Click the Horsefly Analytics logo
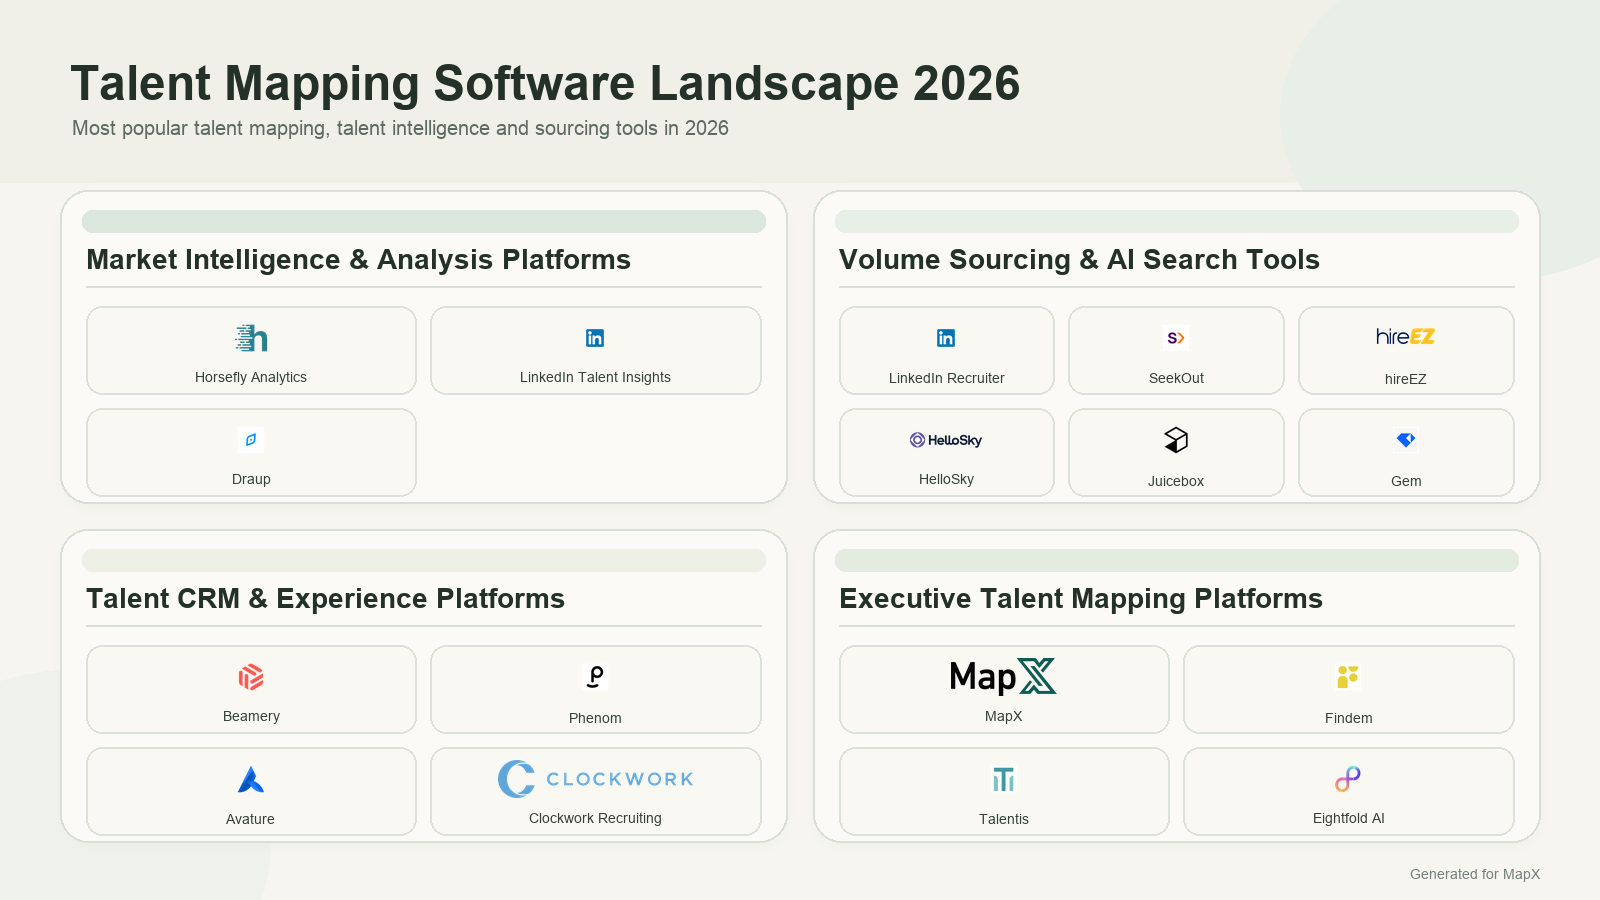The width and height of the screenshot is (1600, 900). (250, 338)
